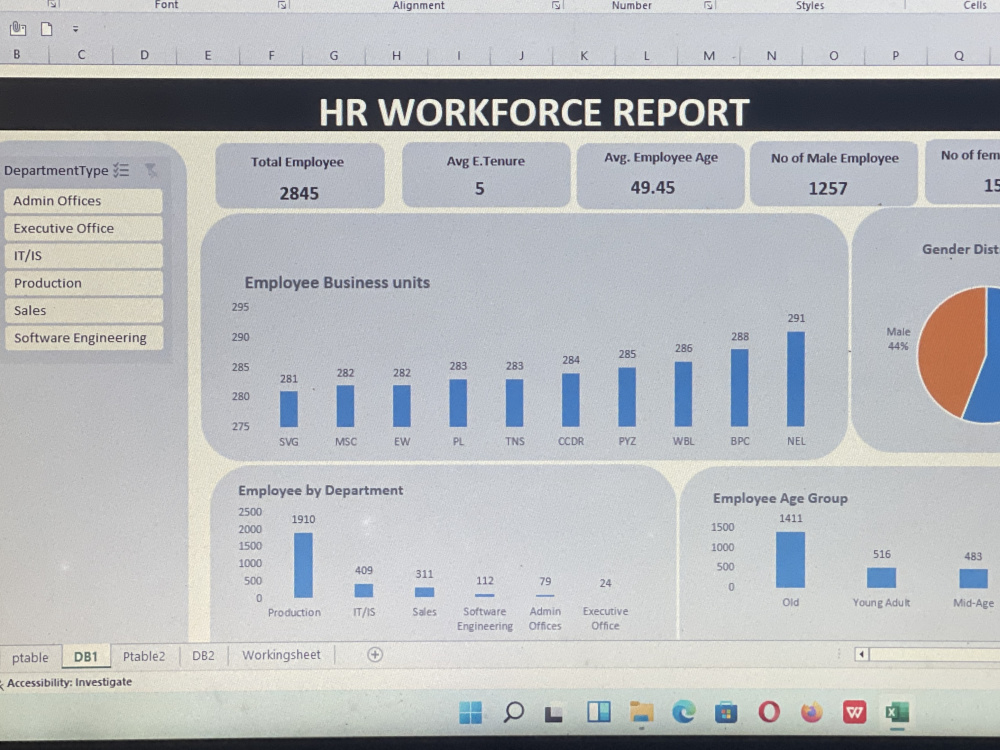
Task: Go to the DB2 sheet tab
Action: 203,656
